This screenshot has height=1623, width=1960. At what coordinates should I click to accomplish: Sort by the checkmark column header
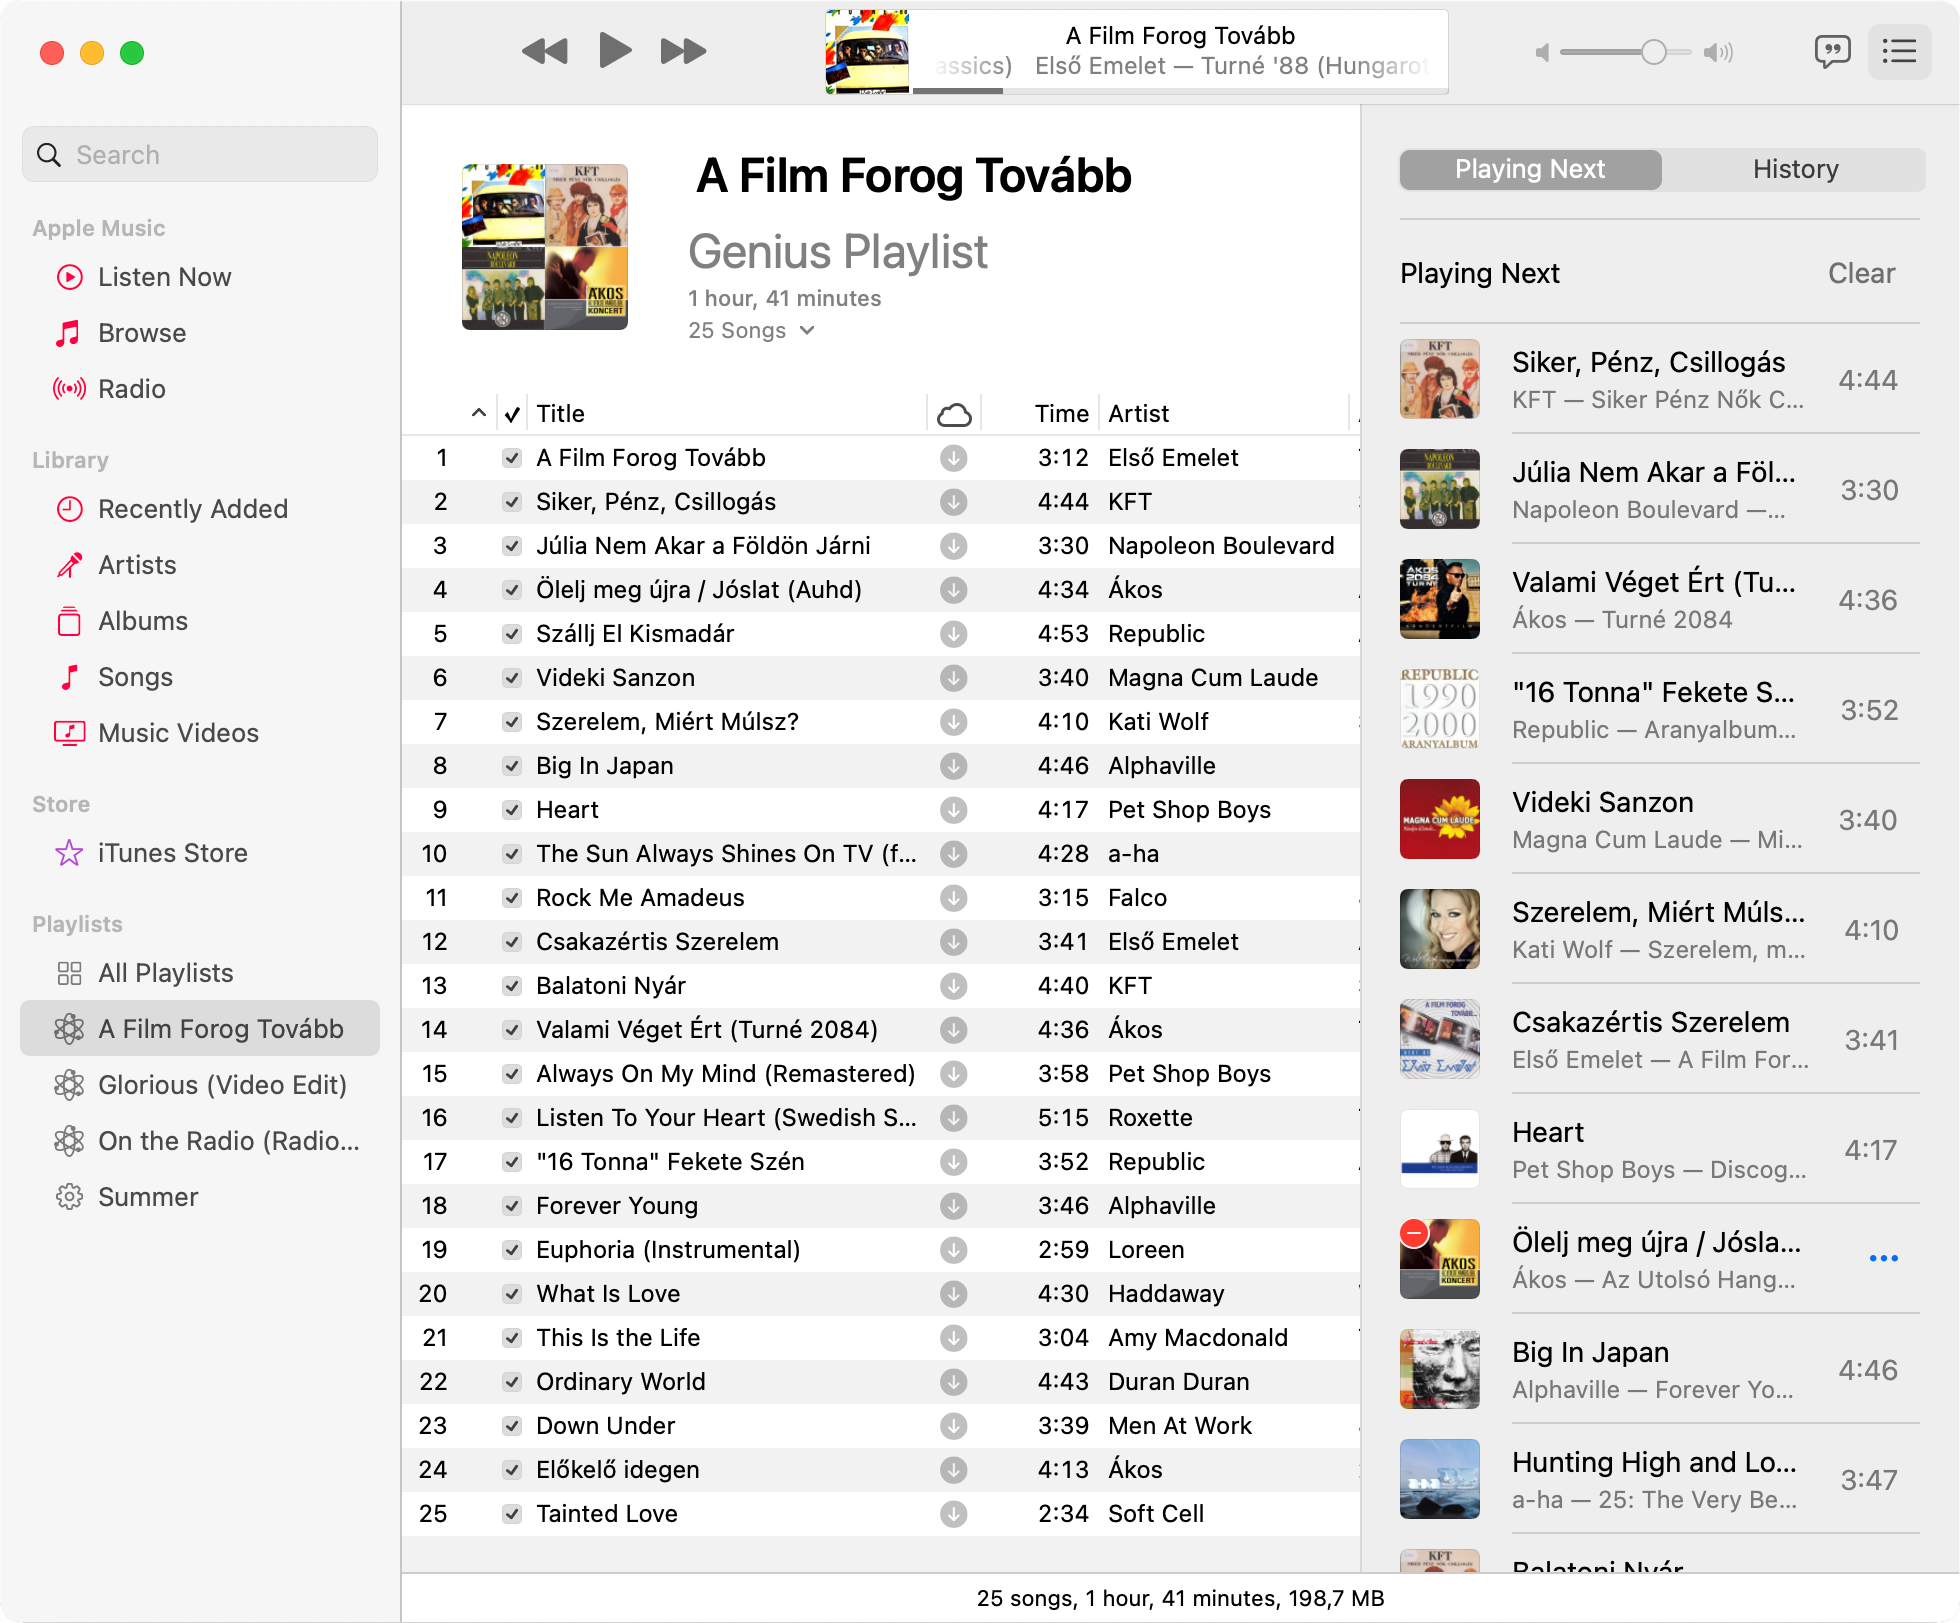[512, 414]
